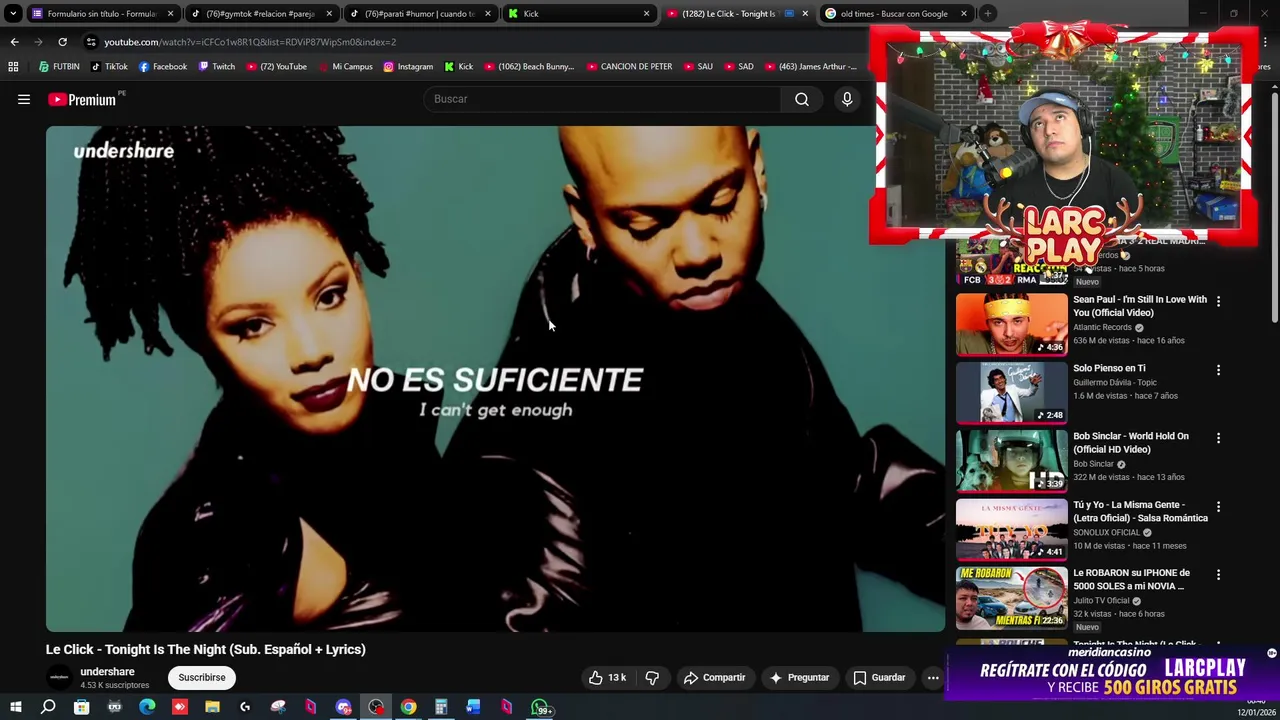Activate voice search microphone

847,99
